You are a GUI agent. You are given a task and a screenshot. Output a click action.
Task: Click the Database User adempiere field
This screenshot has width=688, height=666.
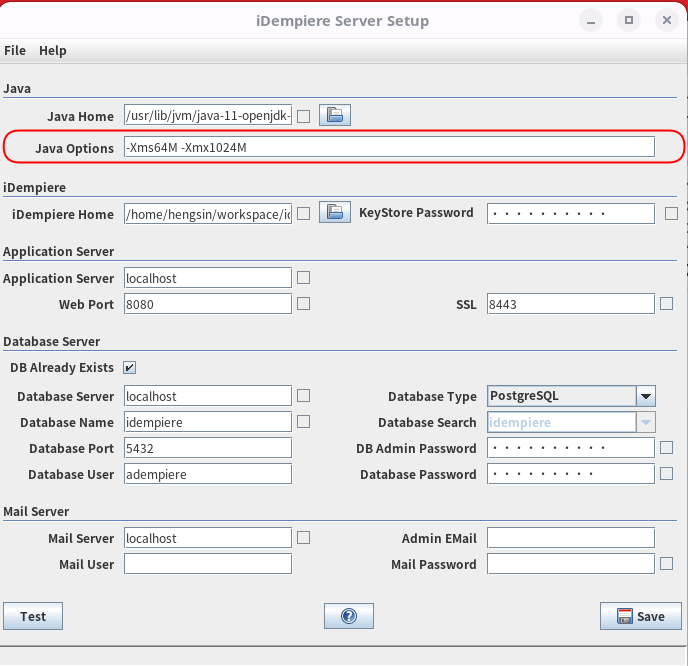click(208, 474)
